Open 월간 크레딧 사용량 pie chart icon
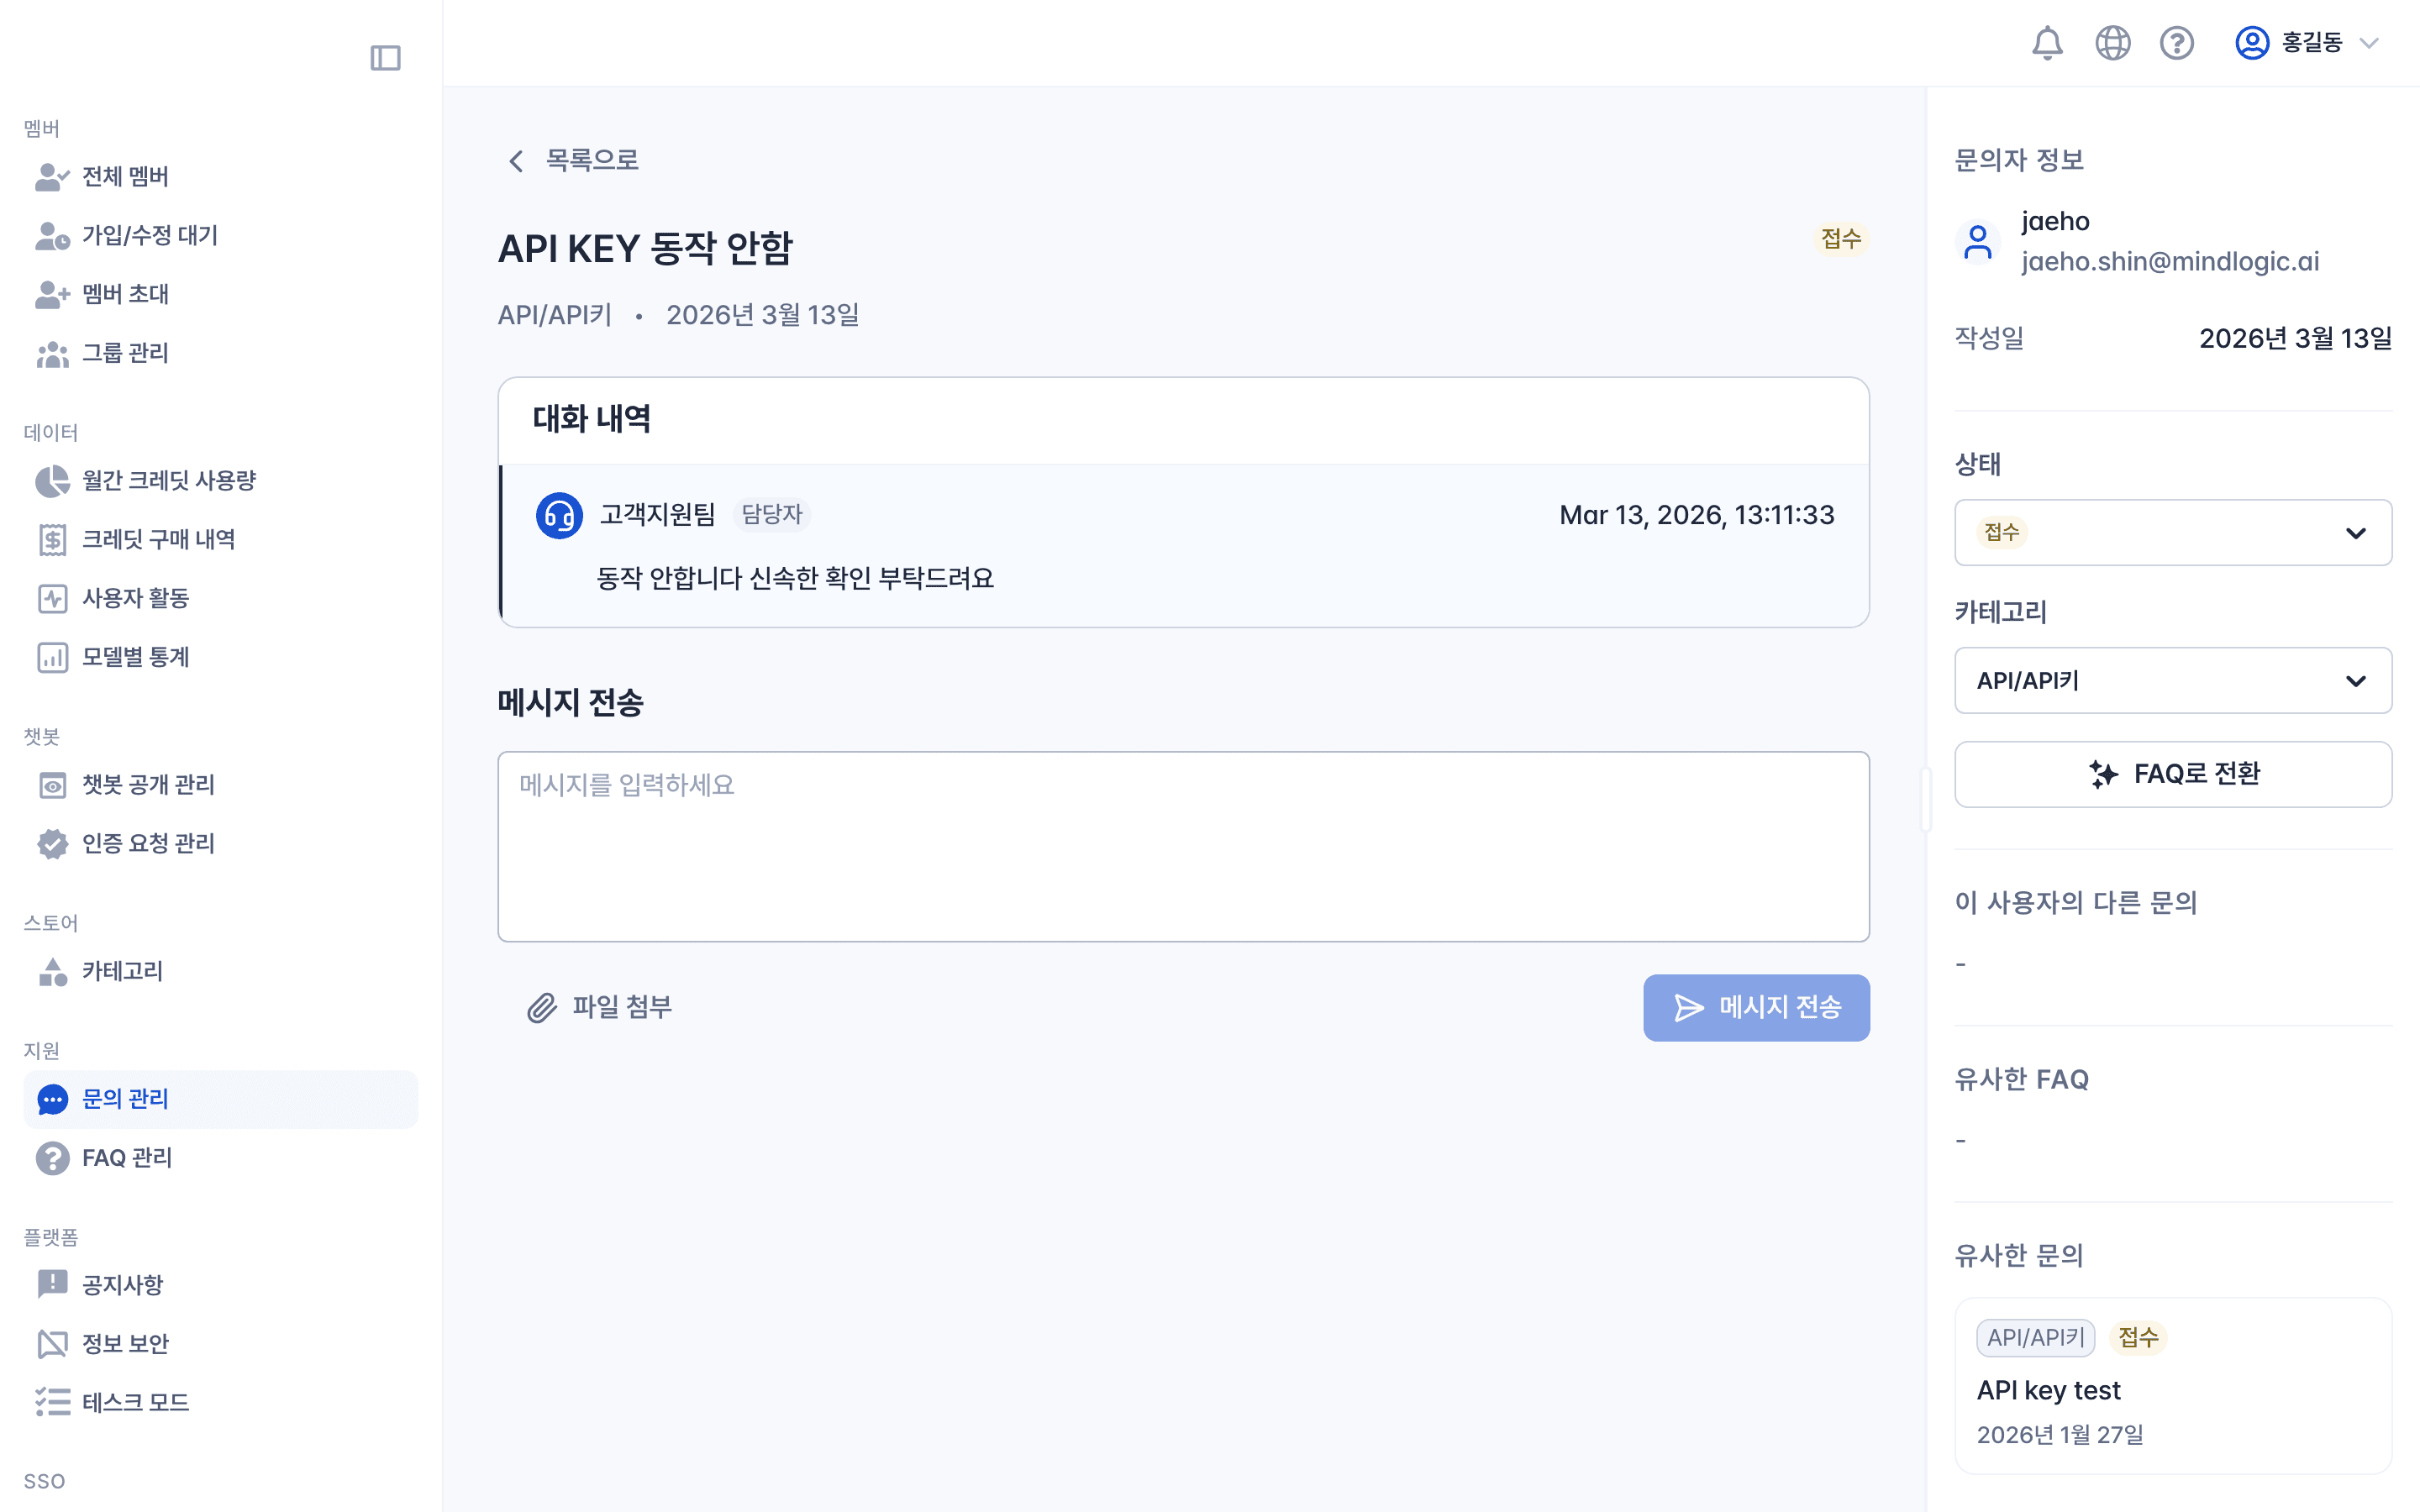This screenshot has width=2420, height=1512. click(x=52, y=480)
